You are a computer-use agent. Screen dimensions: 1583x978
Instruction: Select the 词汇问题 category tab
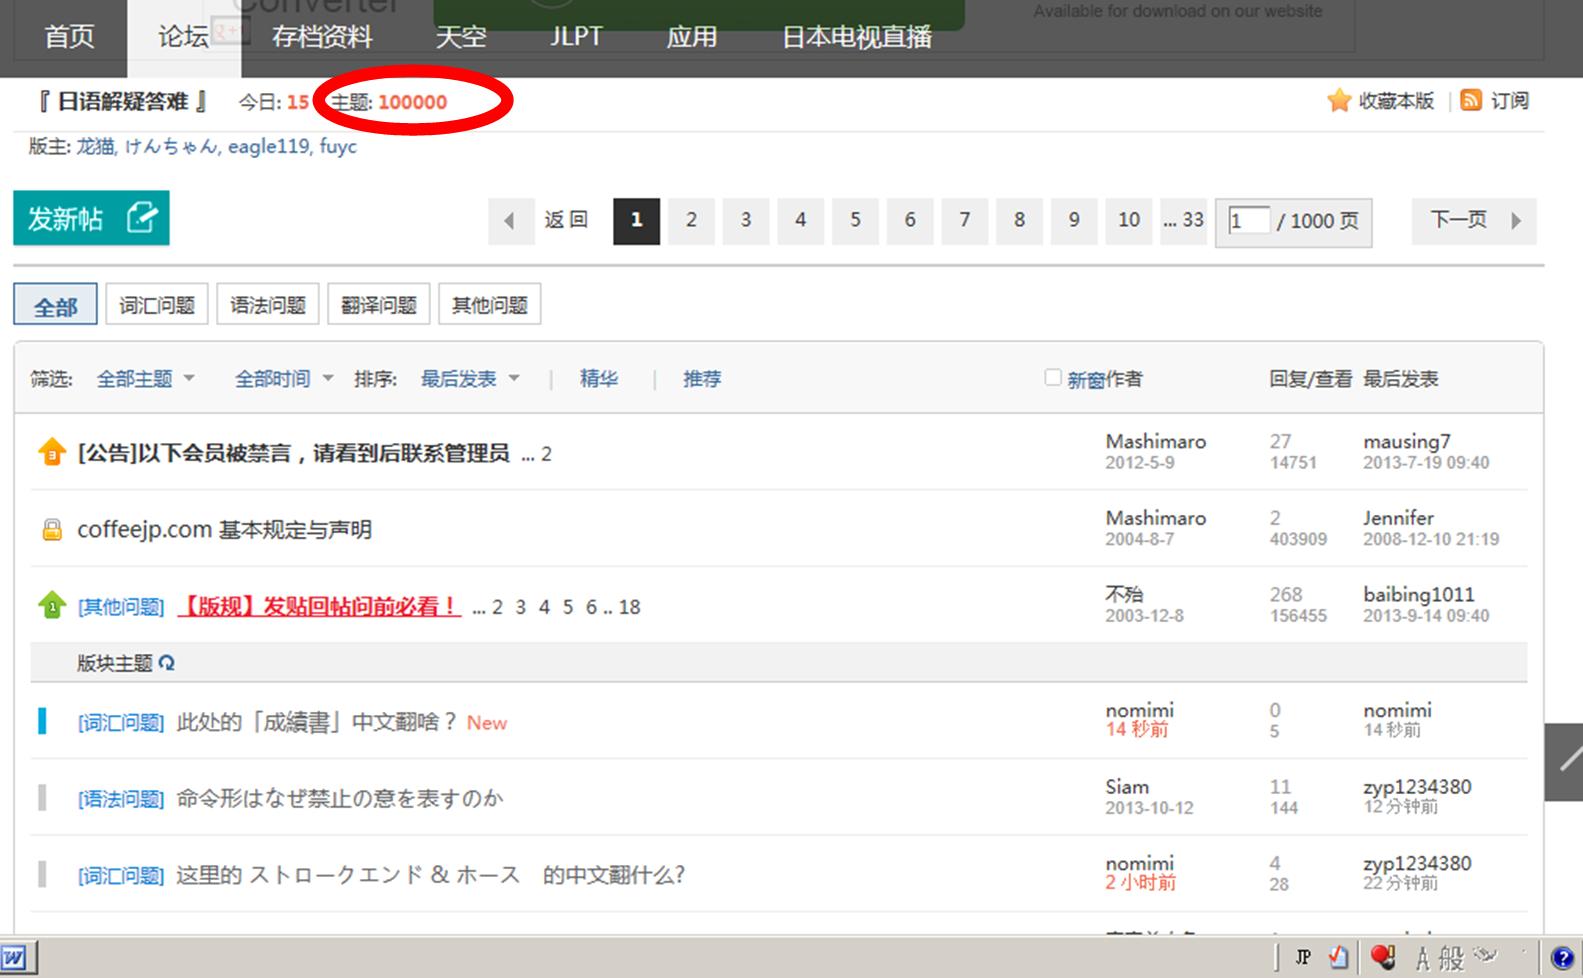pos(157,305)
